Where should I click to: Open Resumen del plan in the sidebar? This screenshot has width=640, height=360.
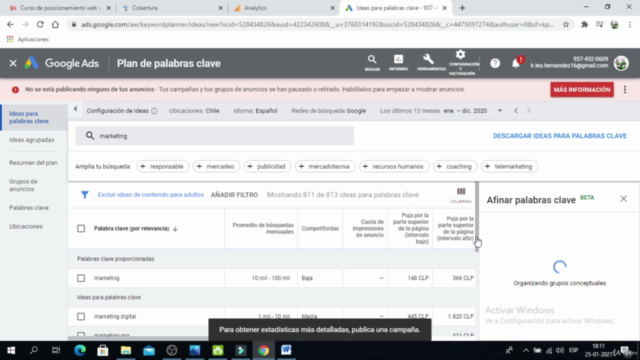[x=33, y=163]
